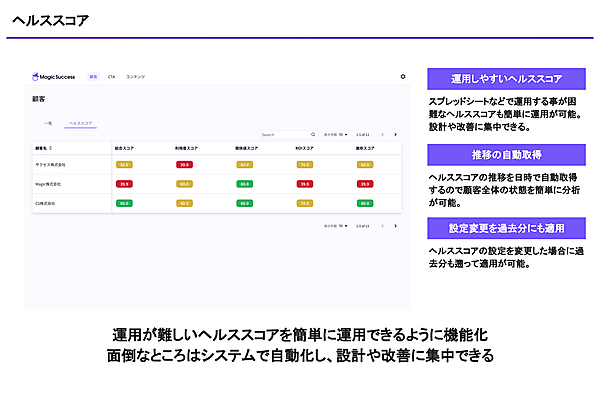The width and height of the screenshot is (600, 400).
Task: Click 70.0 badge in サクセス株式会社 row
Action: 305,165
